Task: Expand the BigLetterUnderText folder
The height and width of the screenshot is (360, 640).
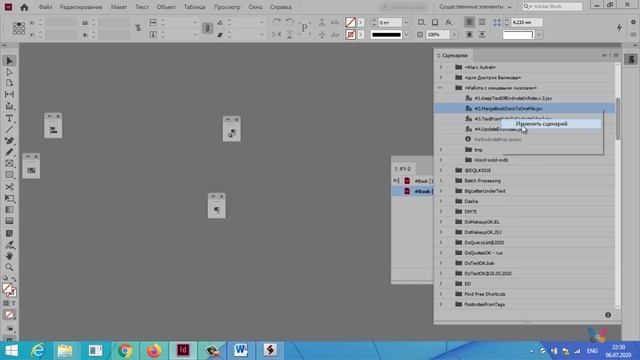Action: (441, 191)
